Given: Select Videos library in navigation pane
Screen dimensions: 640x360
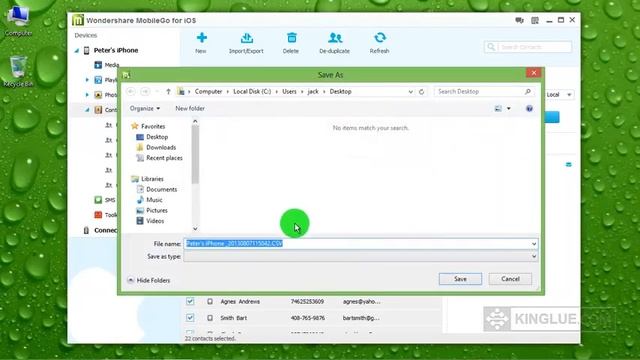Looking at the screenshot, I should (151, 221).
